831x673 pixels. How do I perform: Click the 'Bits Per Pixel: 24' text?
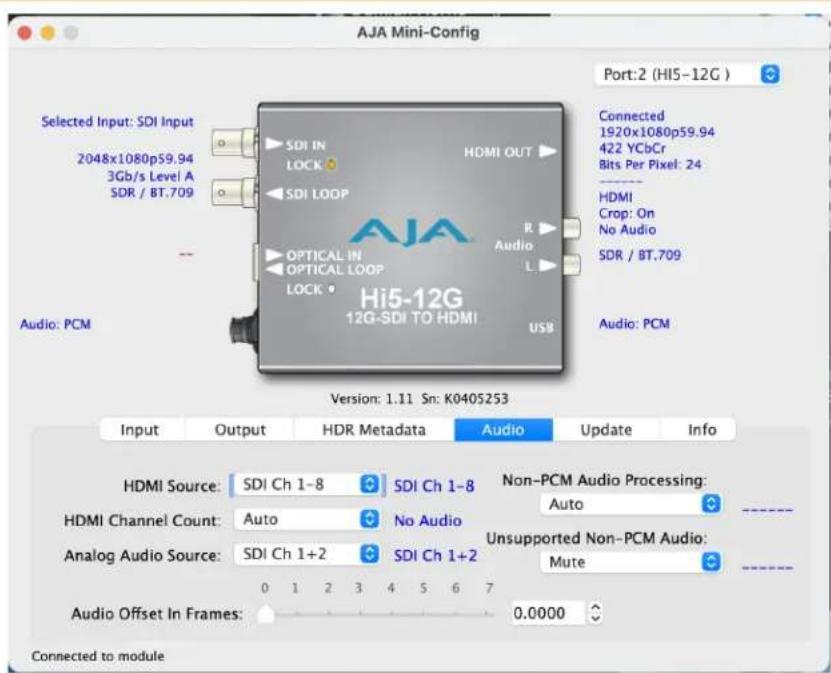click(x=650, y=164)
